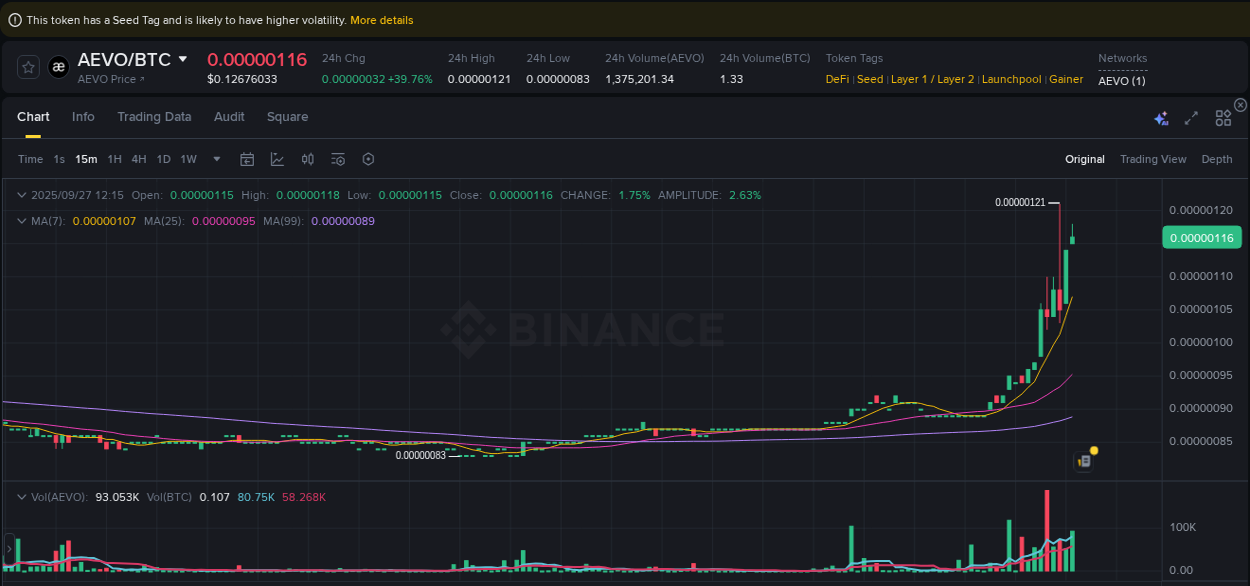
Task: Select the 1D timeframe
Action: 163,159
